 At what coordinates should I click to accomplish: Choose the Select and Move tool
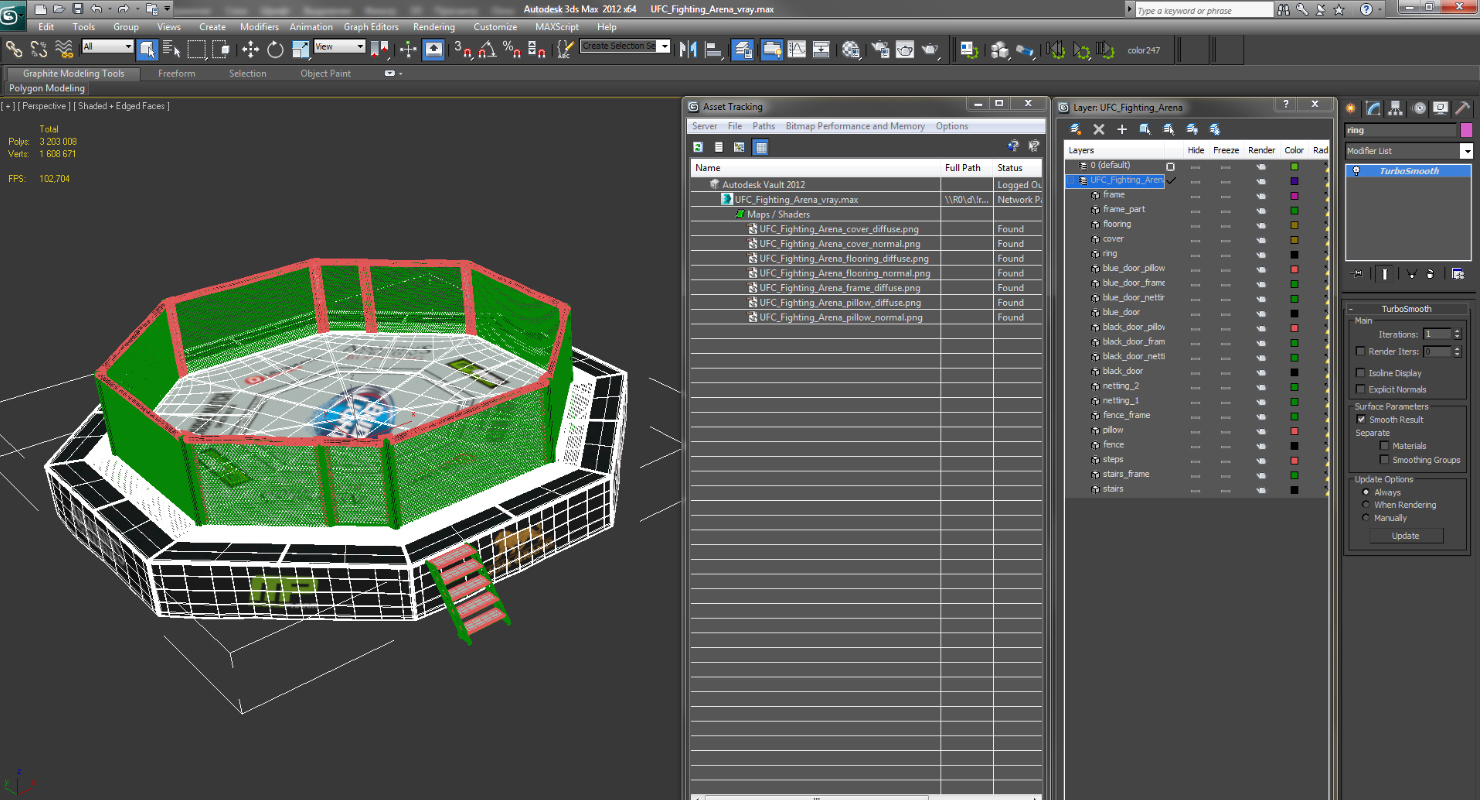(250, 49)
